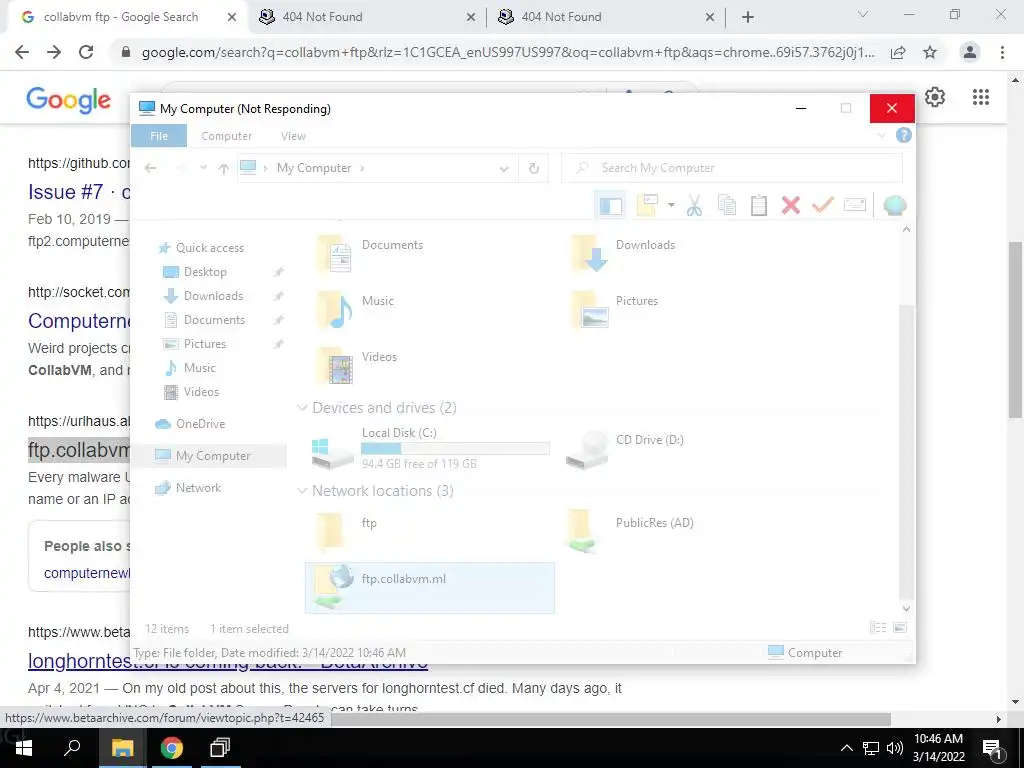The width and height of the screenshot is (1024, 768).
Task: Click the red X Delete icon
Action: [790, 206]
